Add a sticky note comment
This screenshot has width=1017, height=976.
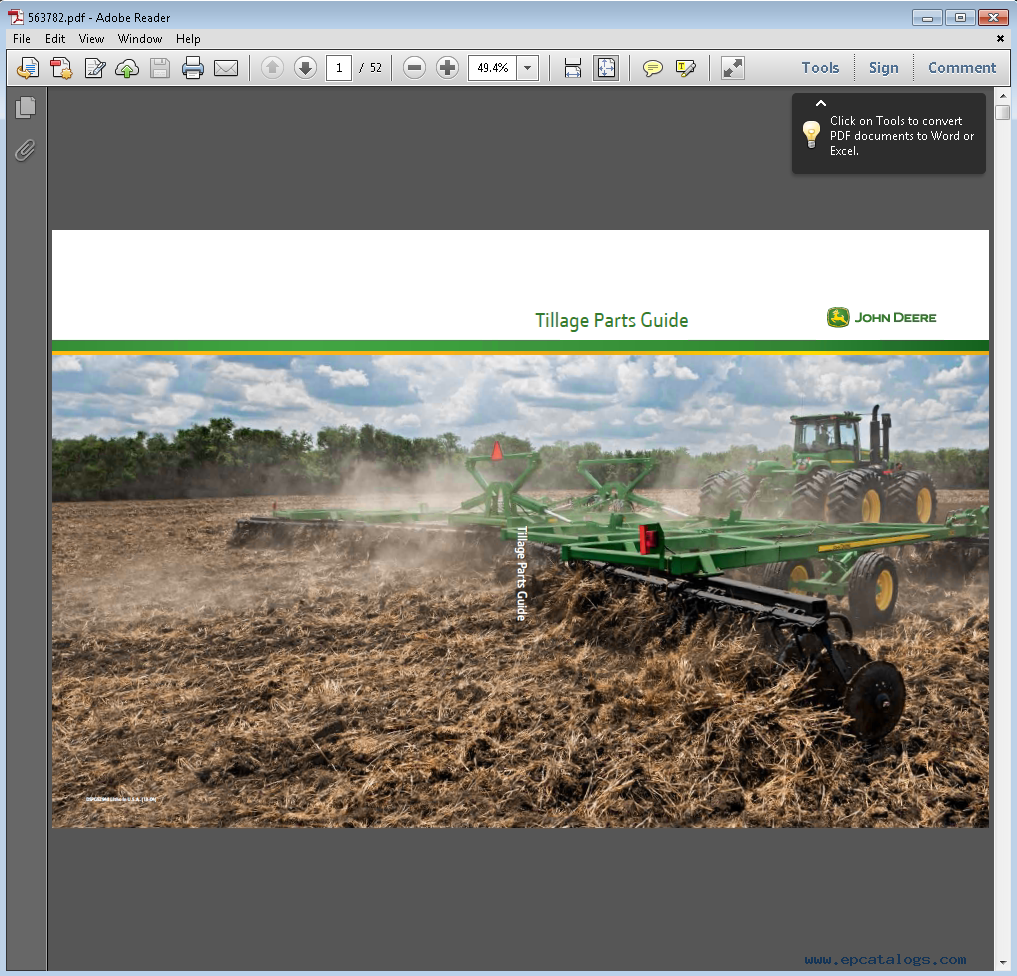coord(652,68)
